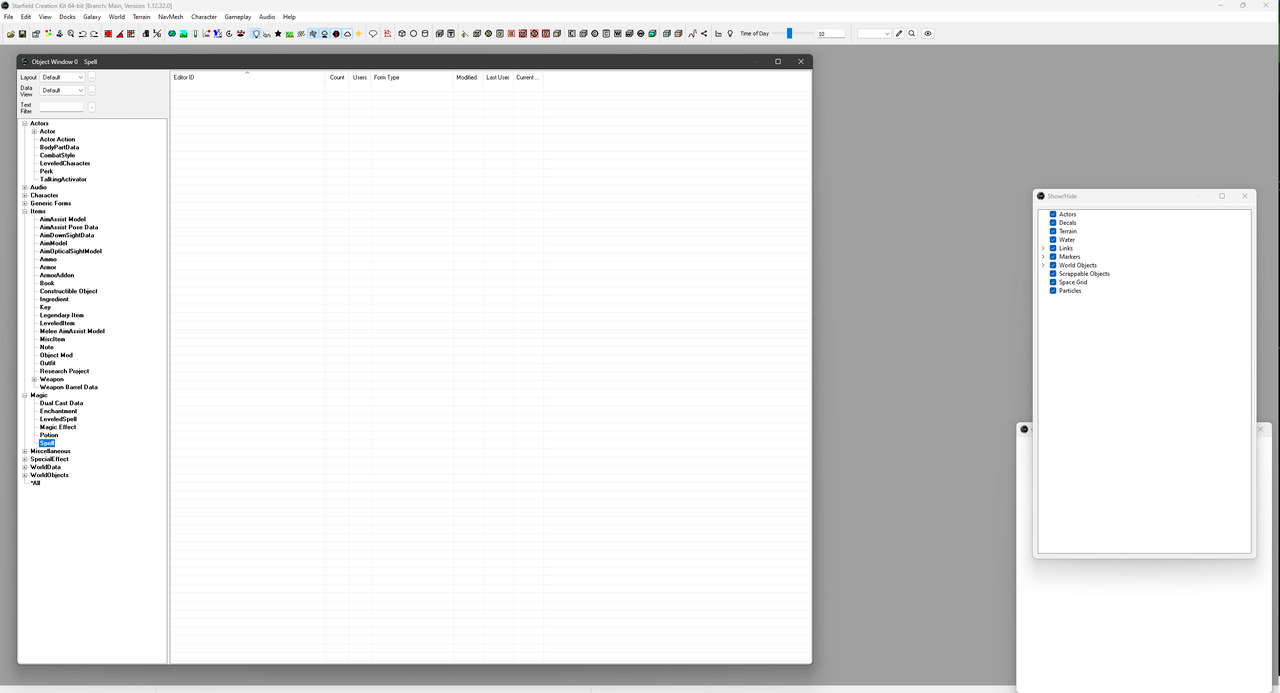Expand the Audio tree category
1280x693 pixels.
point(25,187)
